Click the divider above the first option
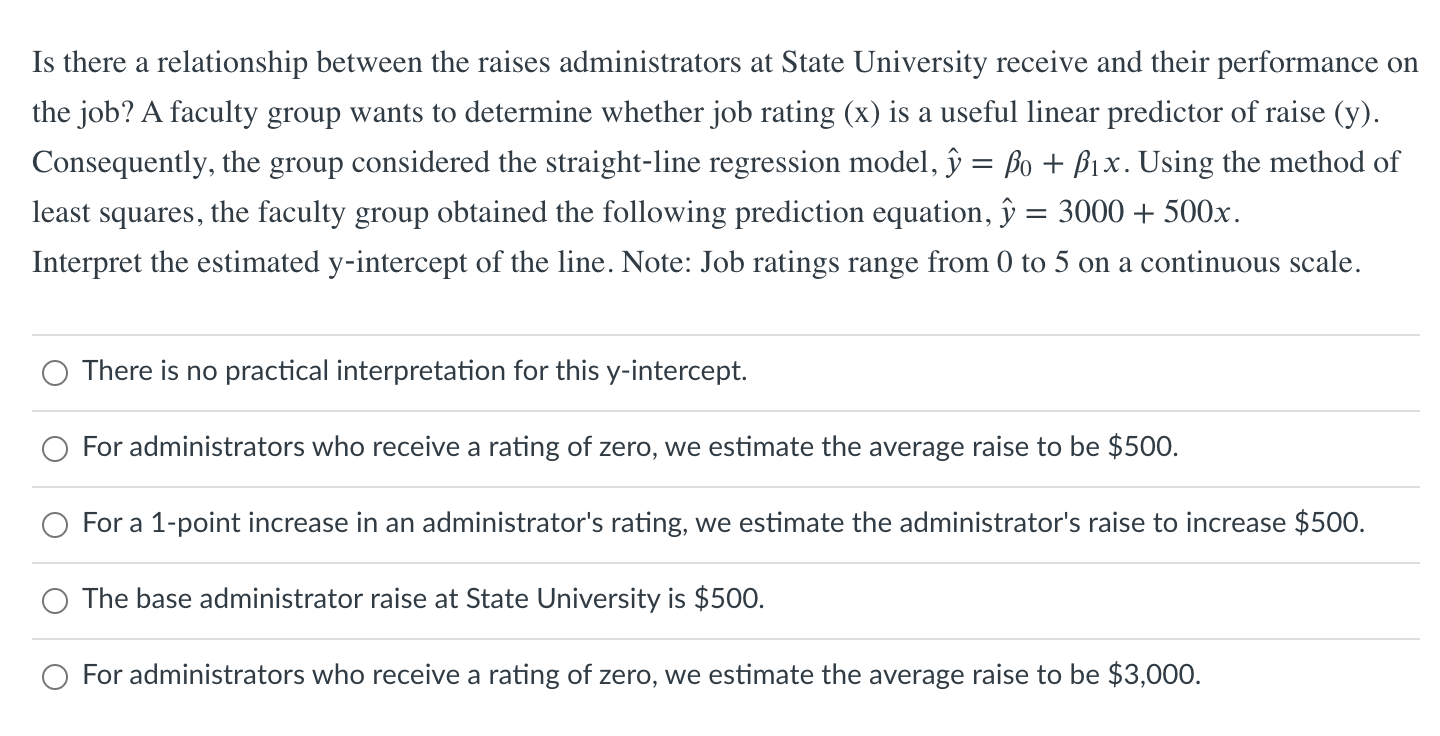The image size is (1440, 736). (720, 334)
